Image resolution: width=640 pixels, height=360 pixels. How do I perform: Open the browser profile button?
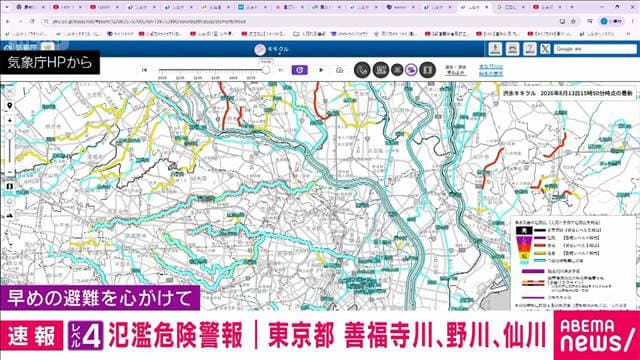coord(611,21)
